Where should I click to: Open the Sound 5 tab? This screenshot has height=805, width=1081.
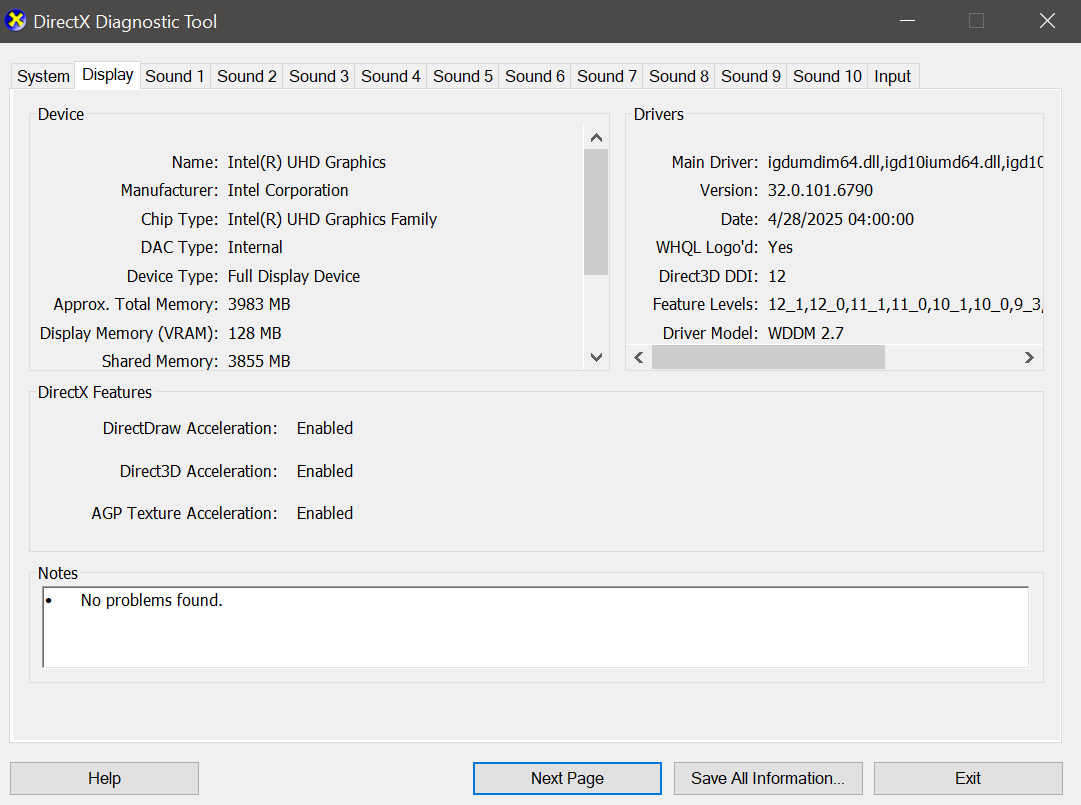point(463,77)
